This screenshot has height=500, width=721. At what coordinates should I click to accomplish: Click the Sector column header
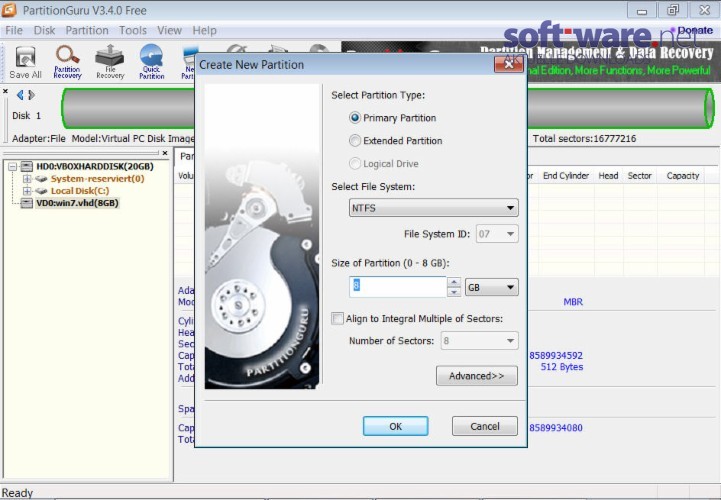(x=640, y=176)
